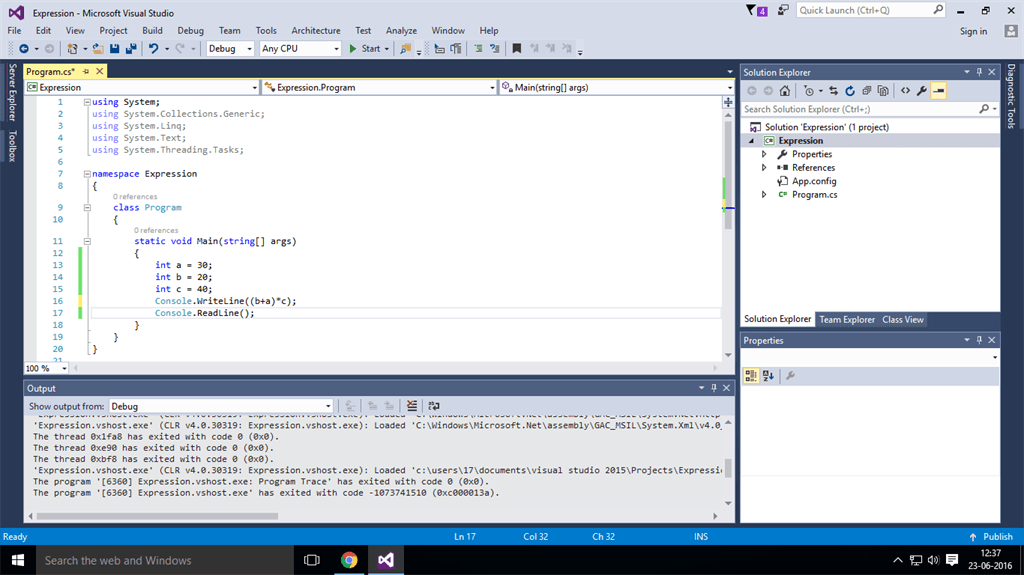The height and width of the screenshot is (575, 1024).
Task: Toggle Categorized view in Properties panel
Action: coord(752,376)
